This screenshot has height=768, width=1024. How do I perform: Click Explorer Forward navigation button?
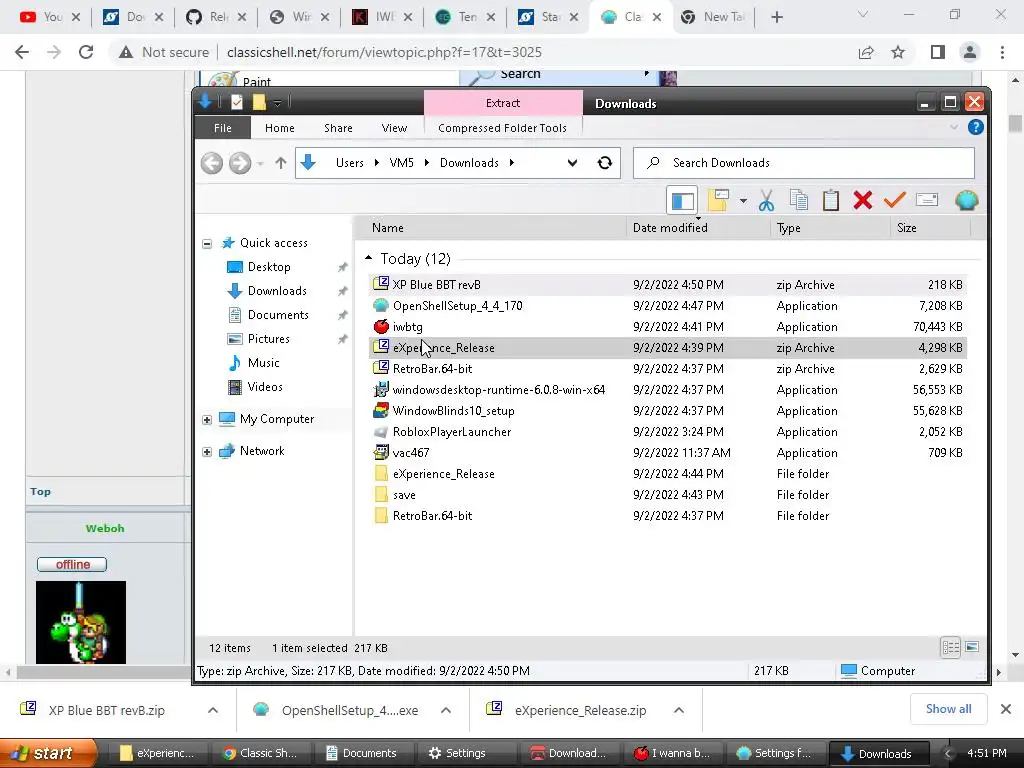point(240,163)
